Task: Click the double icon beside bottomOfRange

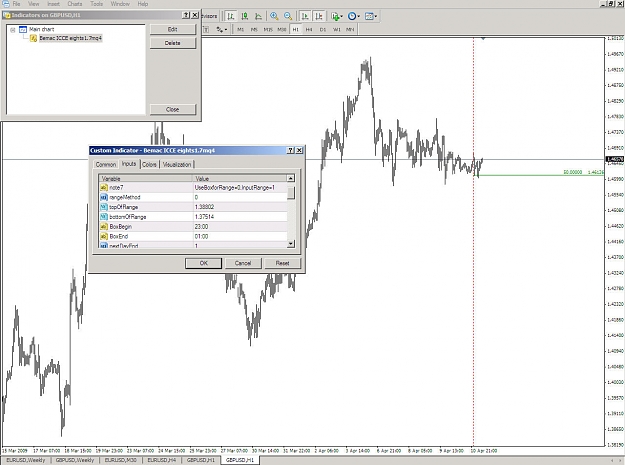Action: [x=104, y=217]
